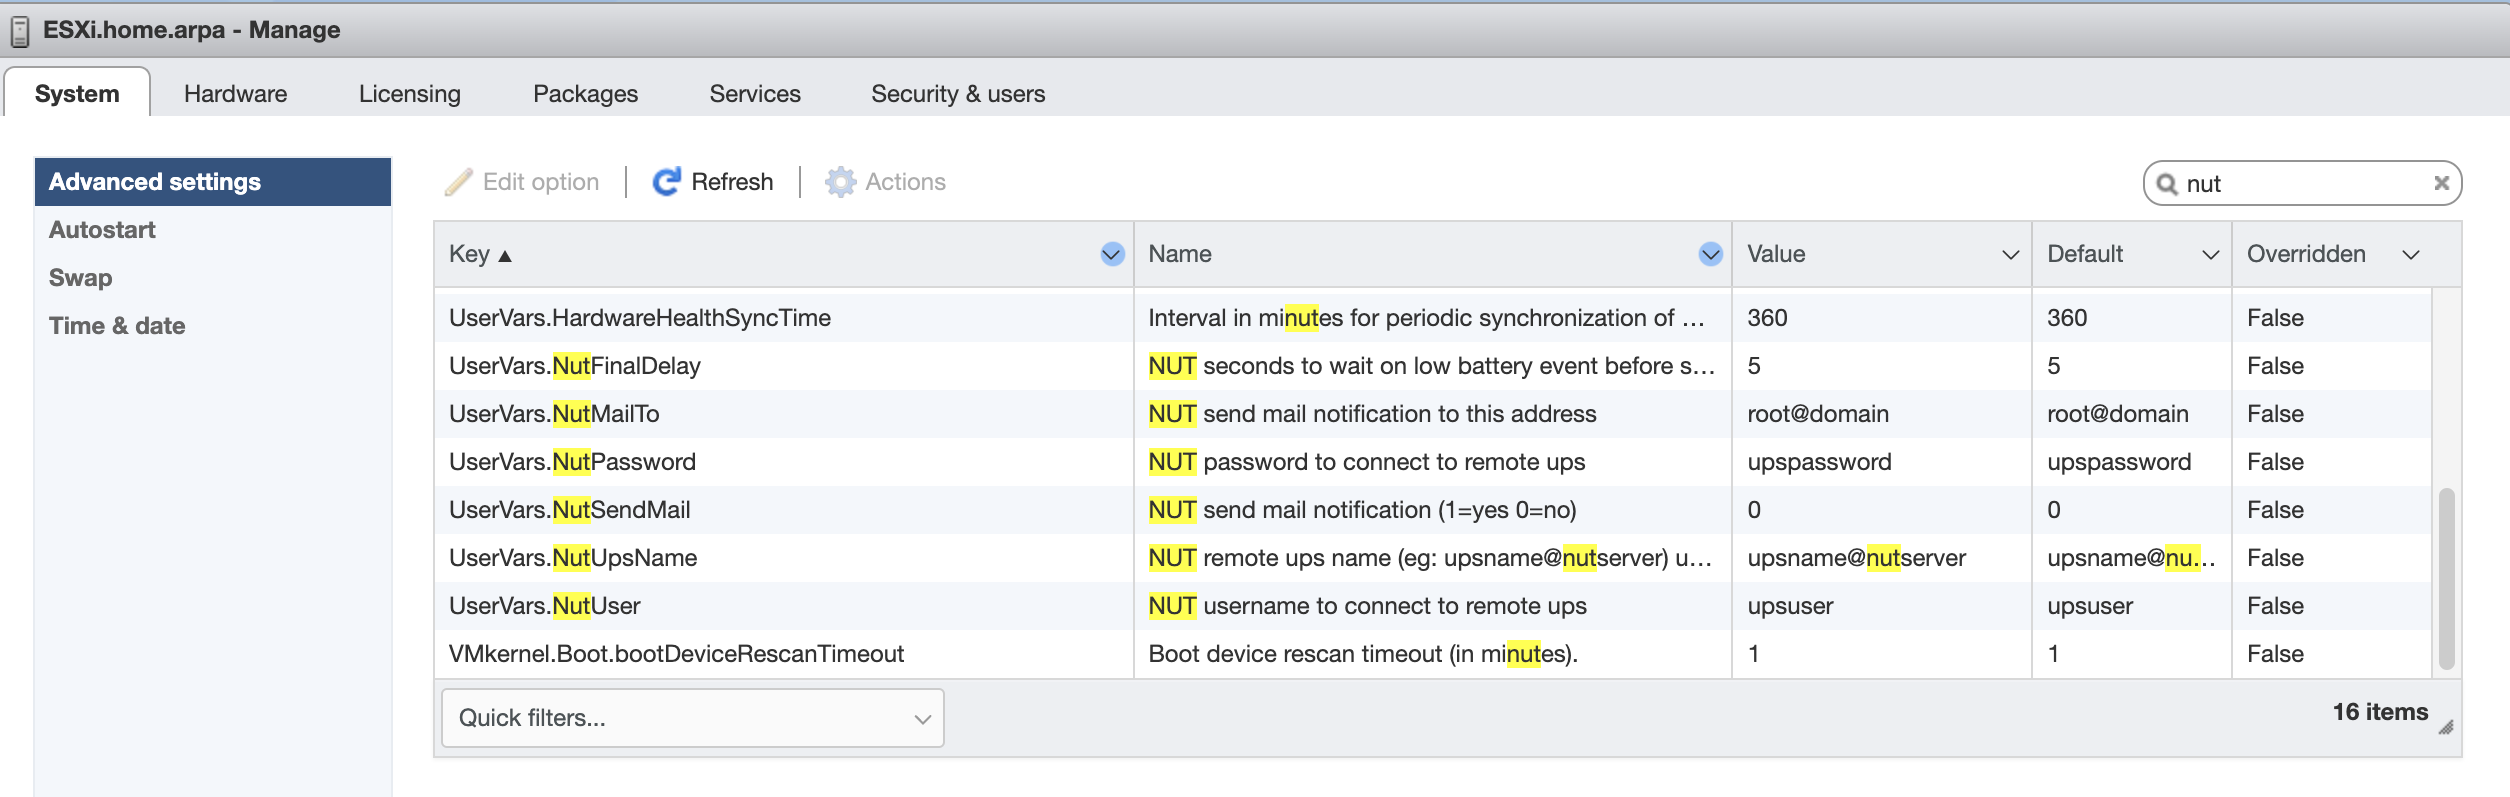2510x797 pixels.
Task: Open the Value column menu chevron
Action: click(x=2011, y=255)
